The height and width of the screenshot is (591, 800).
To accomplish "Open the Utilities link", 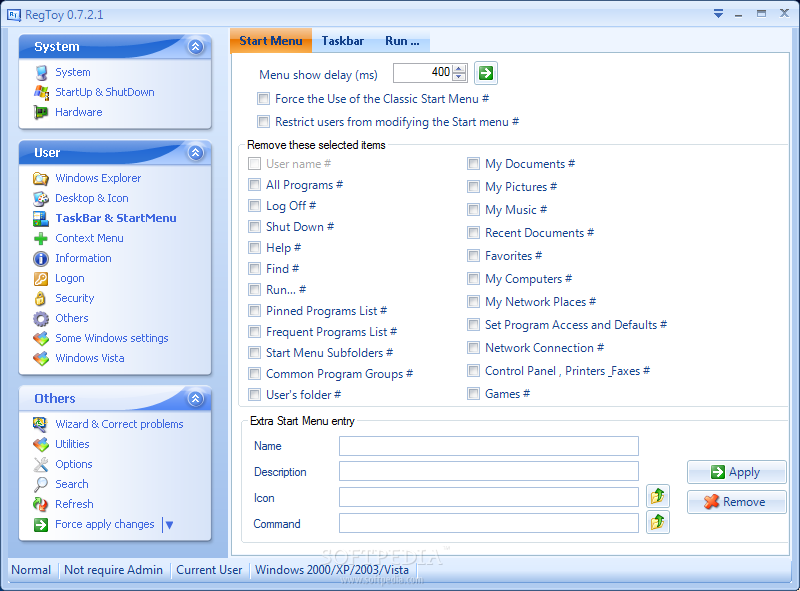I will [x=72, y=444].
